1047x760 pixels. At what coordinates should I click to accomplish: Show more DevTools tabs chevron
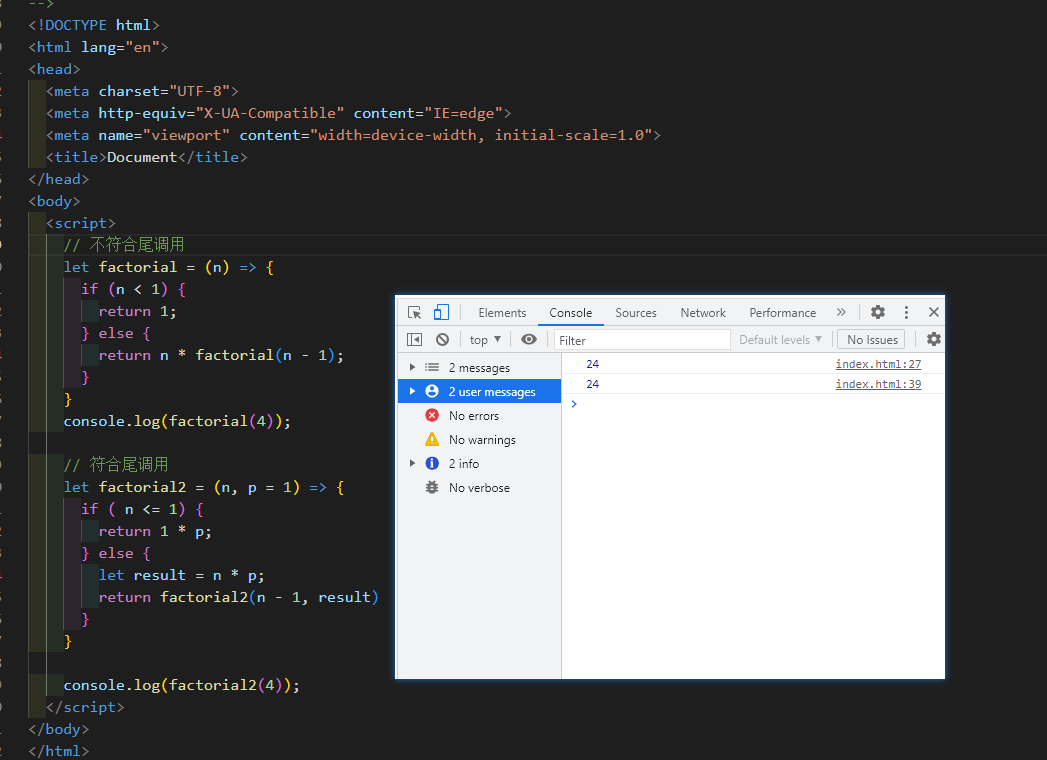[841, 312]
